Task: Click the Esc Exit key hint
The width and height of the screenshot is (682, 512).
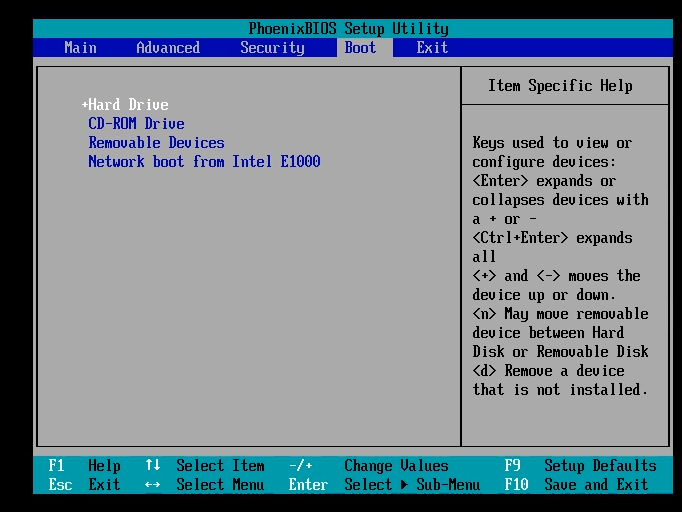Action: click(x=84, y=485)
